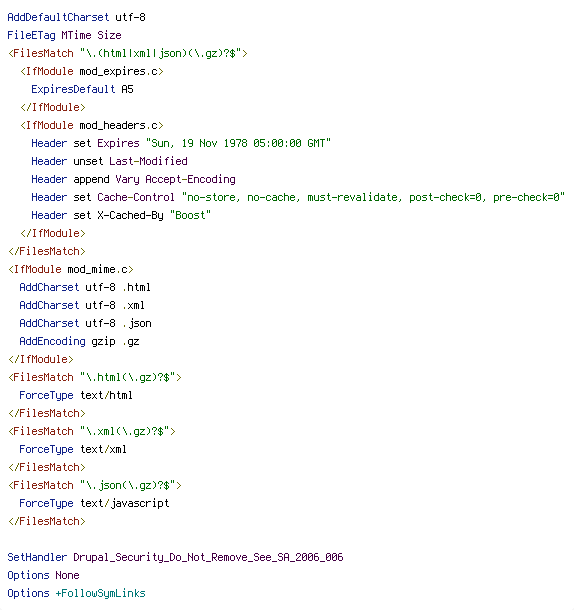Click X-Cached-By header name
This screenshot has width=574, height=610.
coord(130,215)
